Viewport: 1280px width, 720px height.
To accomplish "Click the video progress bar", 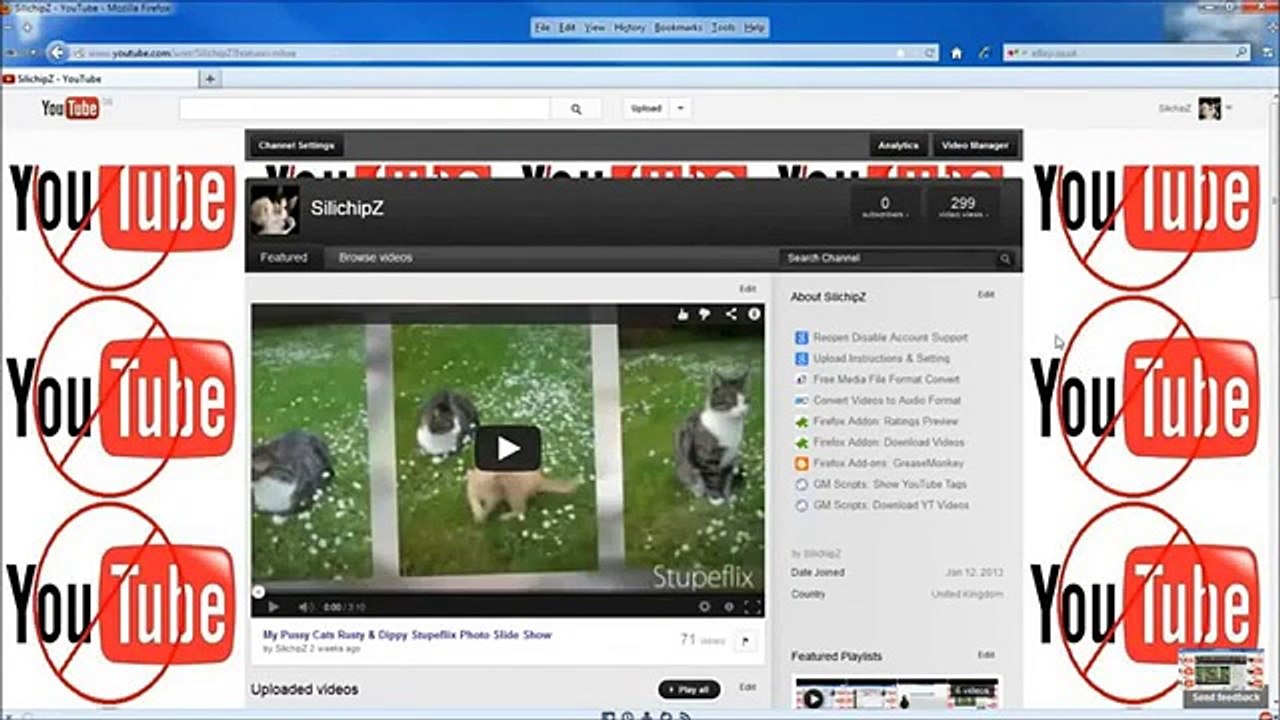I will point(507,592).
